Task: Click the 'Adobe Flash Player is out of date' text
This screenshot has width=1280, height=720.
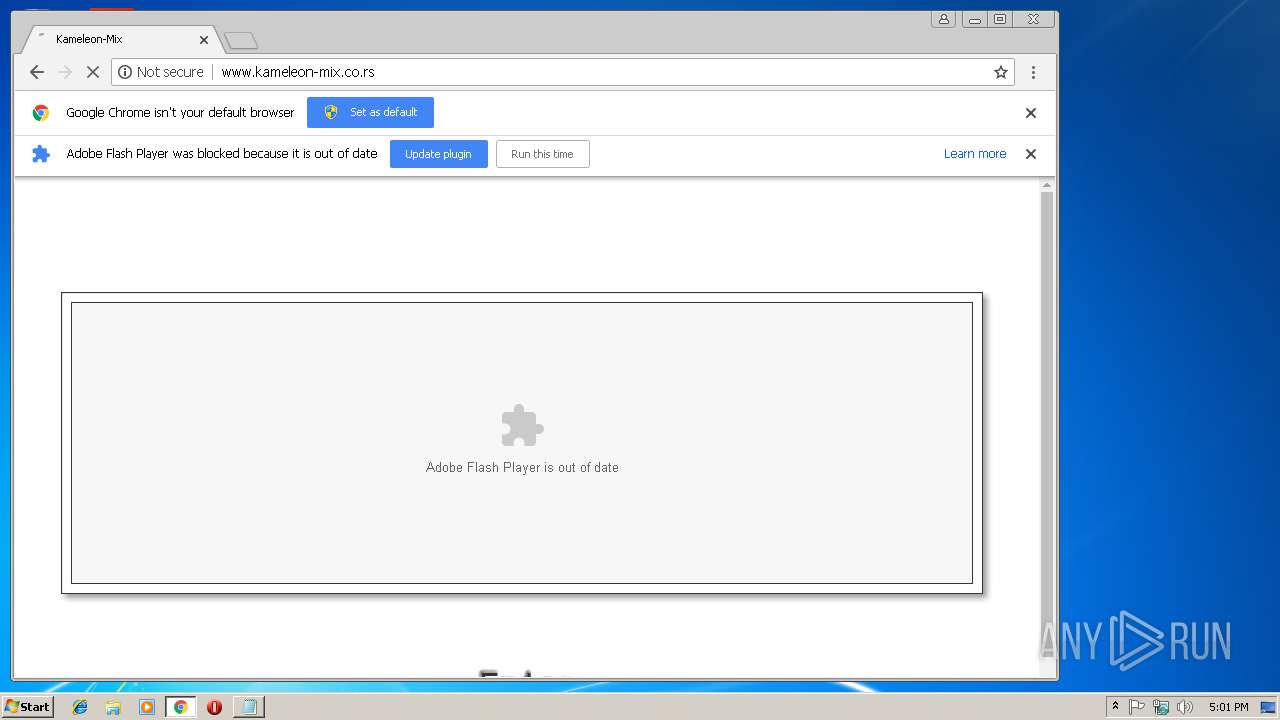Action: (522, 467)
